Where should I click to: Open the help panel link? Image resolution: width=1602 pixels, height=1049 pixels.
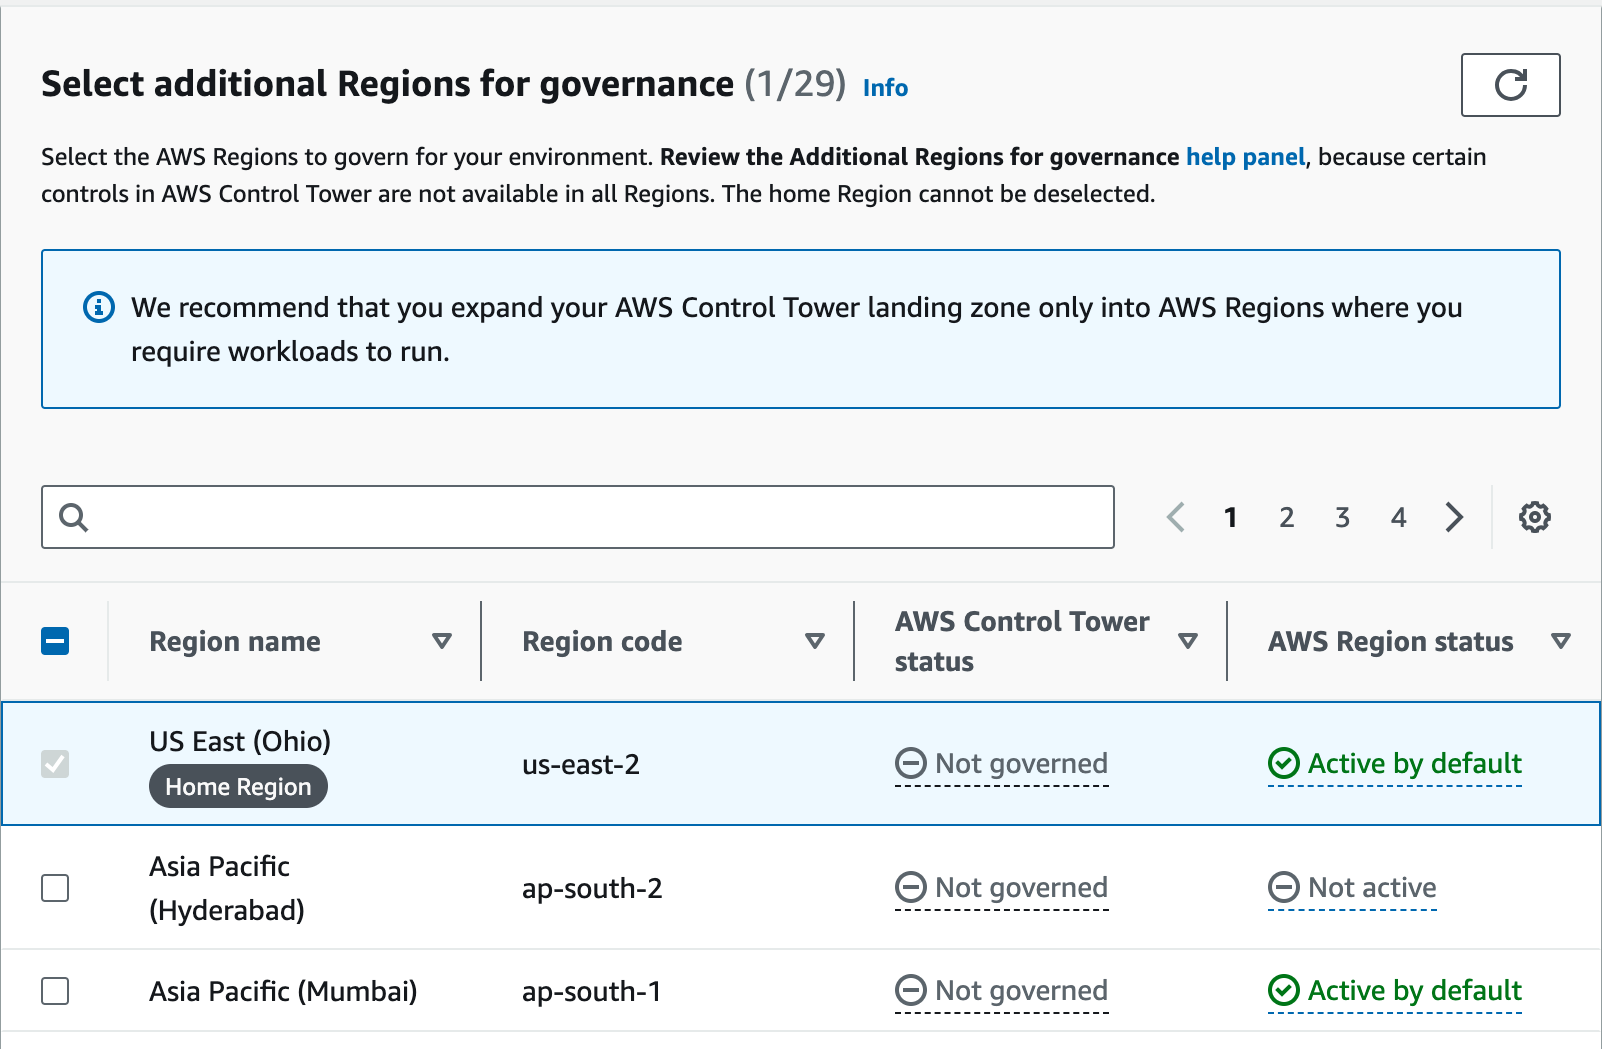1245,157
